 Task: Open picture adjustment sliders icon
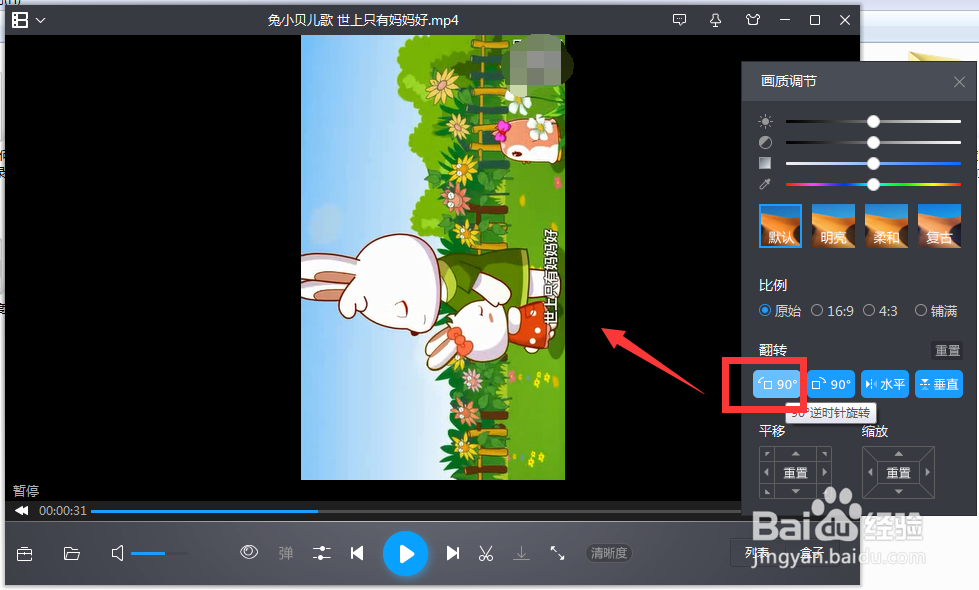point(322,553)
